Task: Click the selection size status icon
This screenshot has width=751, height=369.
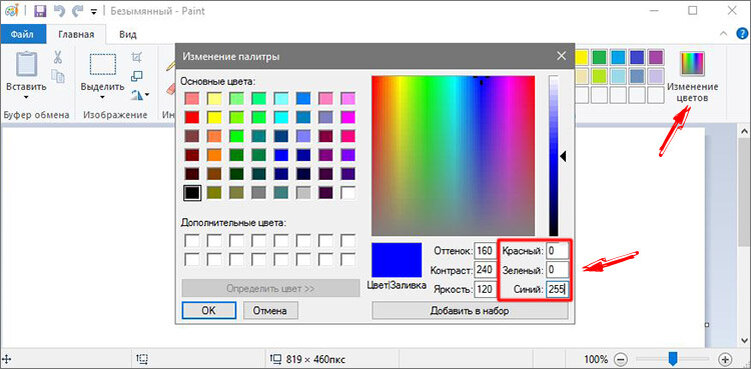Action: coord(143,359)
